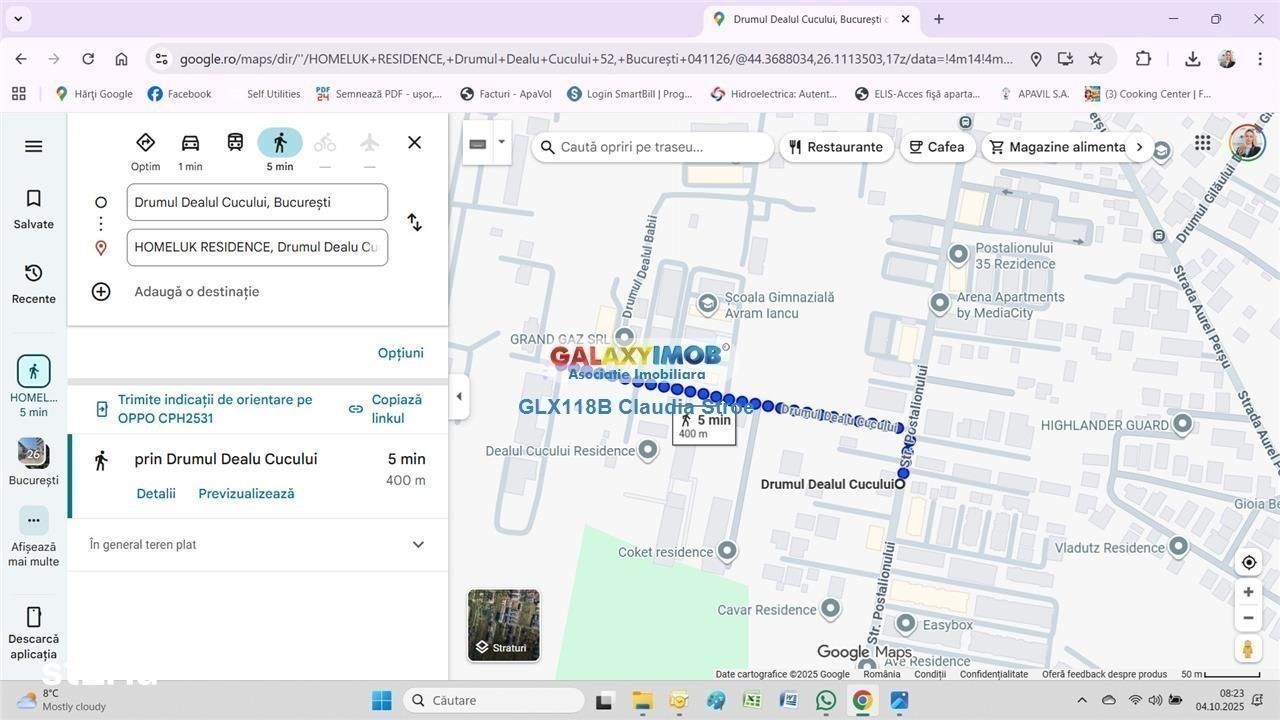The width and height of the screenshot is (1280, 720).
Task: Choose the Optim best travel mode
Action: 146,143
